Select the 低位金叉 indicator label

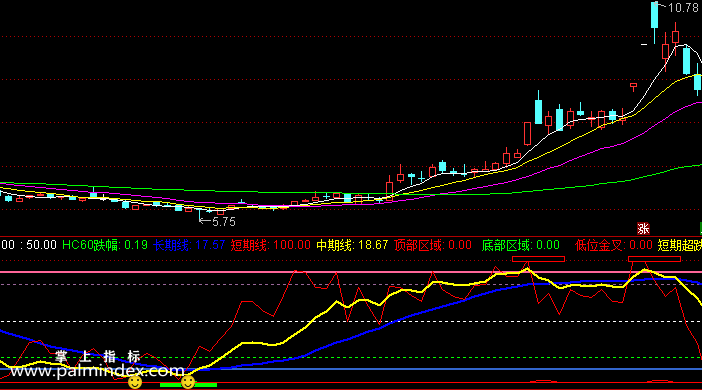[614, 245]
